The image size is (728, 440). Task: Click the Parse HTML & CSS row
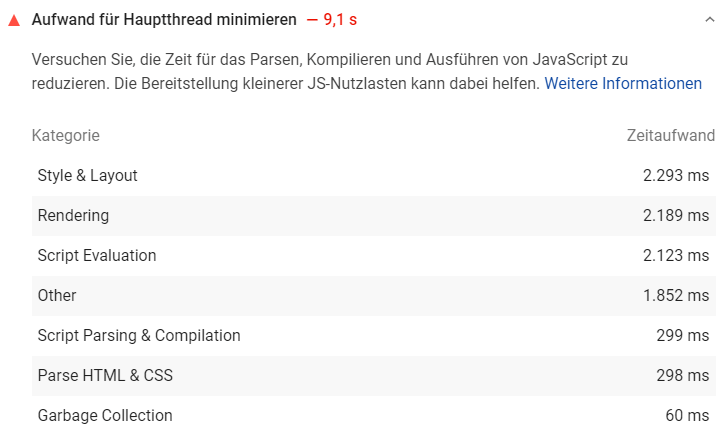point(374,375)
